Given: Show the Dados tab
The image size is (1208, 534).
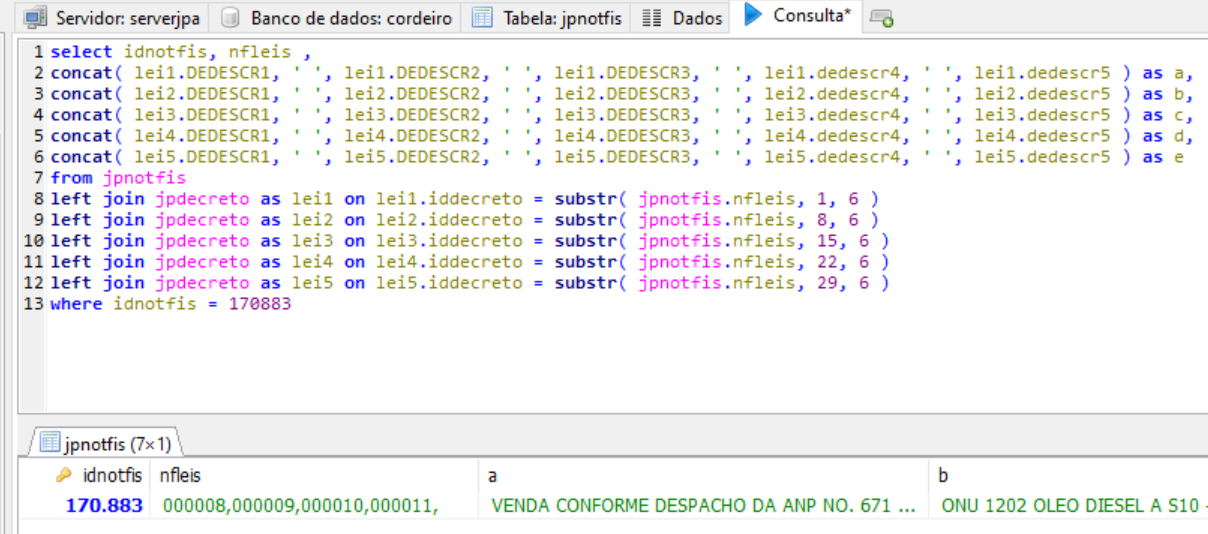Looking at the screenshot, I should click(696, 18).
